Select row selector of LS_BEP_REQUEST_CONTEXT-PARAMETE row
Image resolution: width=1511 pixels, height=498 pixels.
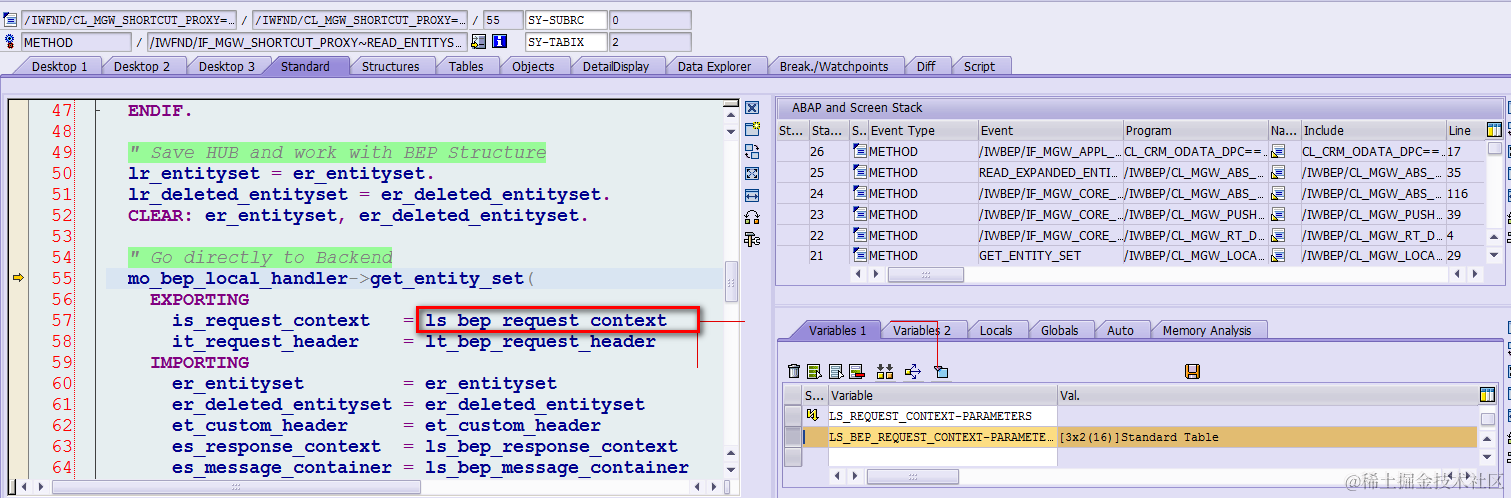793,437
